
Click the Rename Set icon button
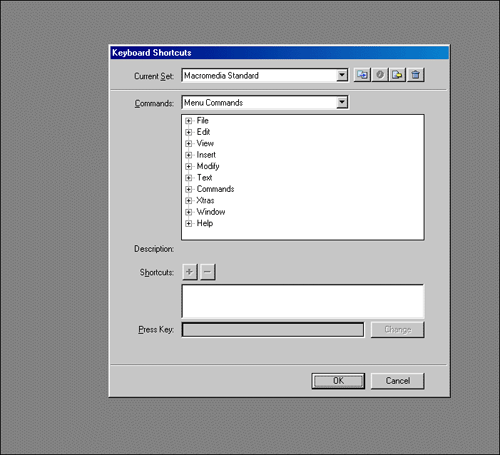pyautogui.click(x=380, y=75)
